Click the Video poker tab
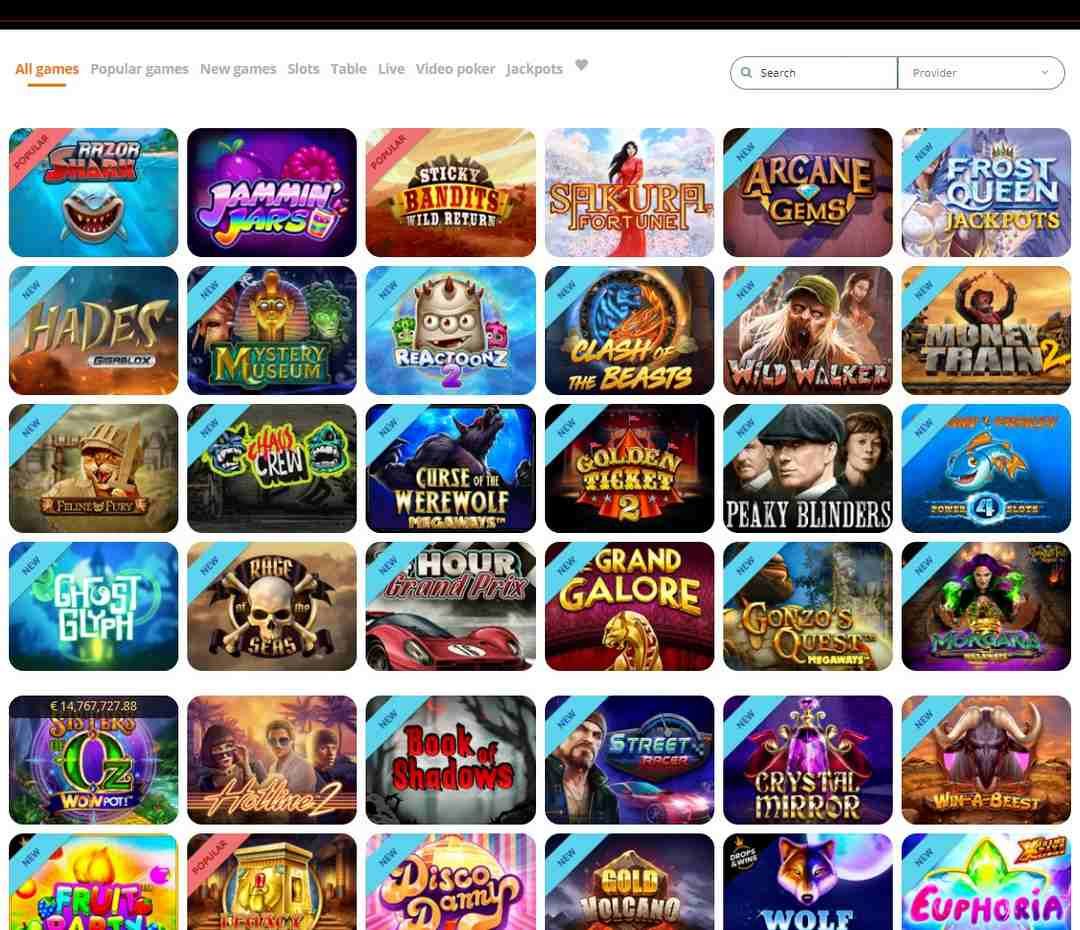1080x930 pixels. (455, 69)
